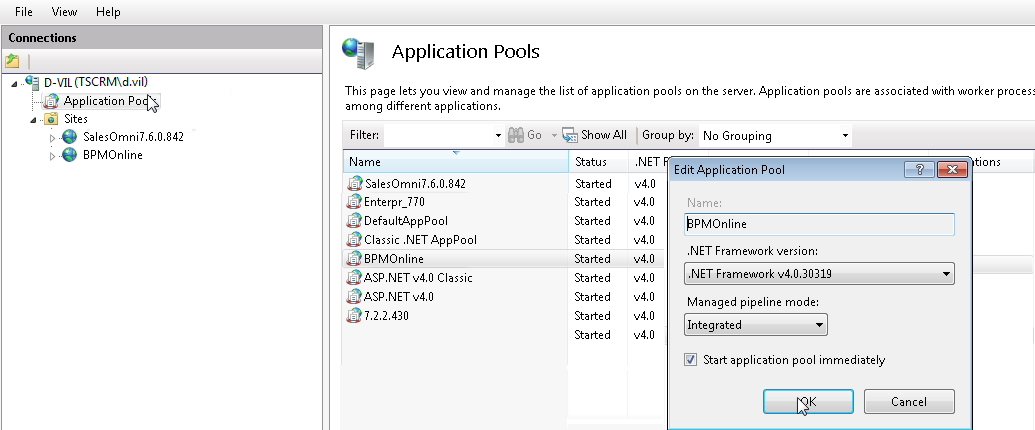The image size is (1035, 430).
Task: Collapse the Sites tree node
Action: [33, 120]
